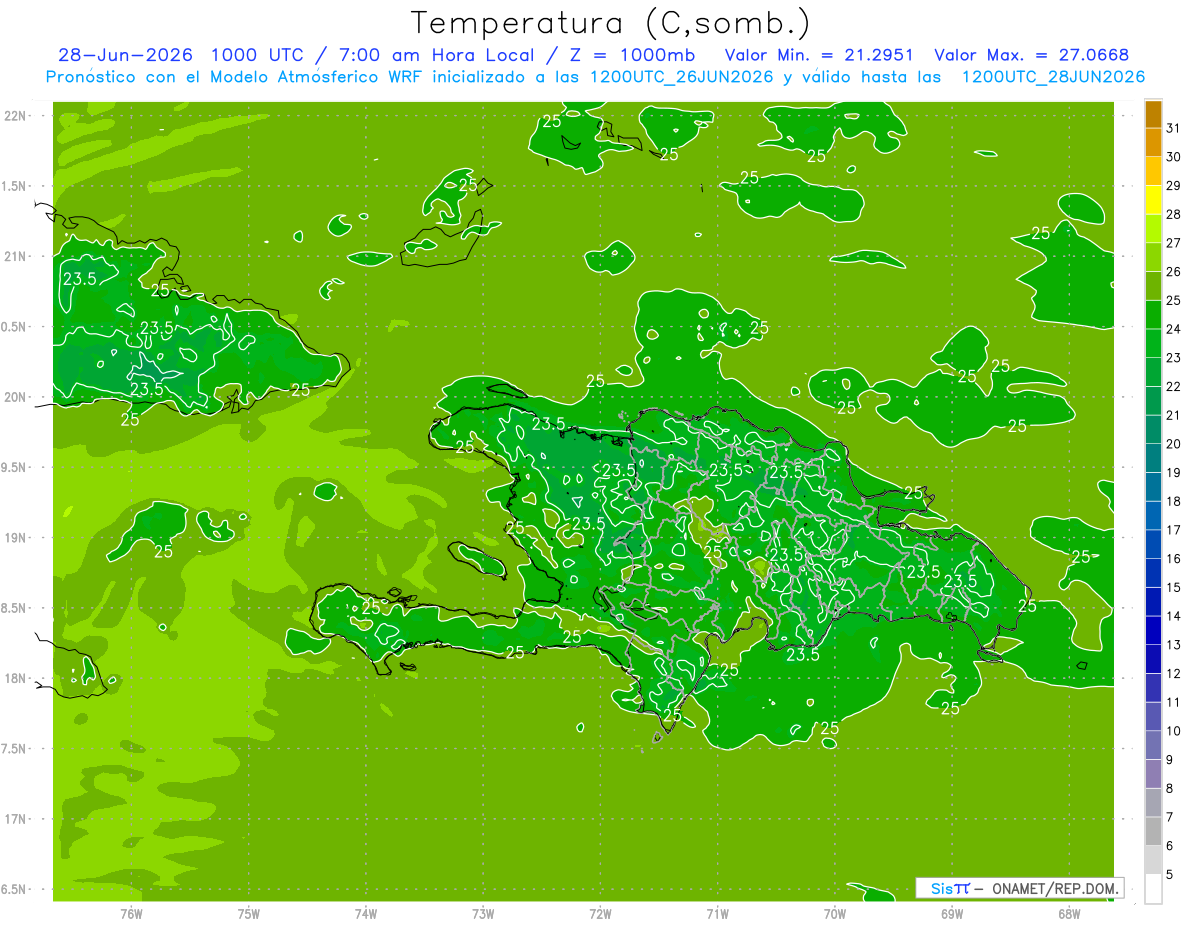Click the yellow swatch between legend 28 and 29
Viewport: 1200px width, 927px height.
[x=1153, y=199]
